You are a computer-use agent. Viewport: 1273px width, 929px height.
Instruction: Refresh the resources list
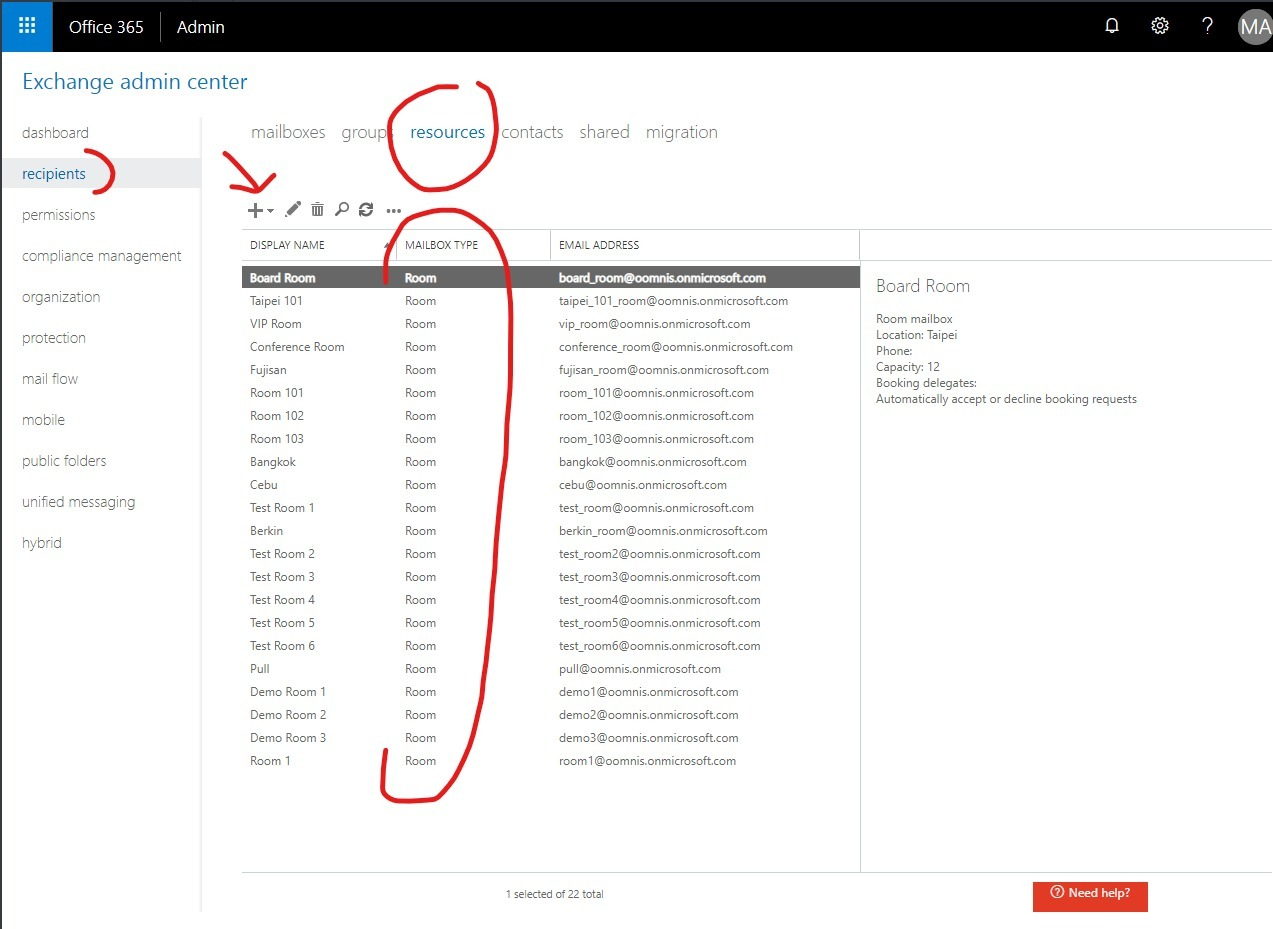click(x=366, y=210)
